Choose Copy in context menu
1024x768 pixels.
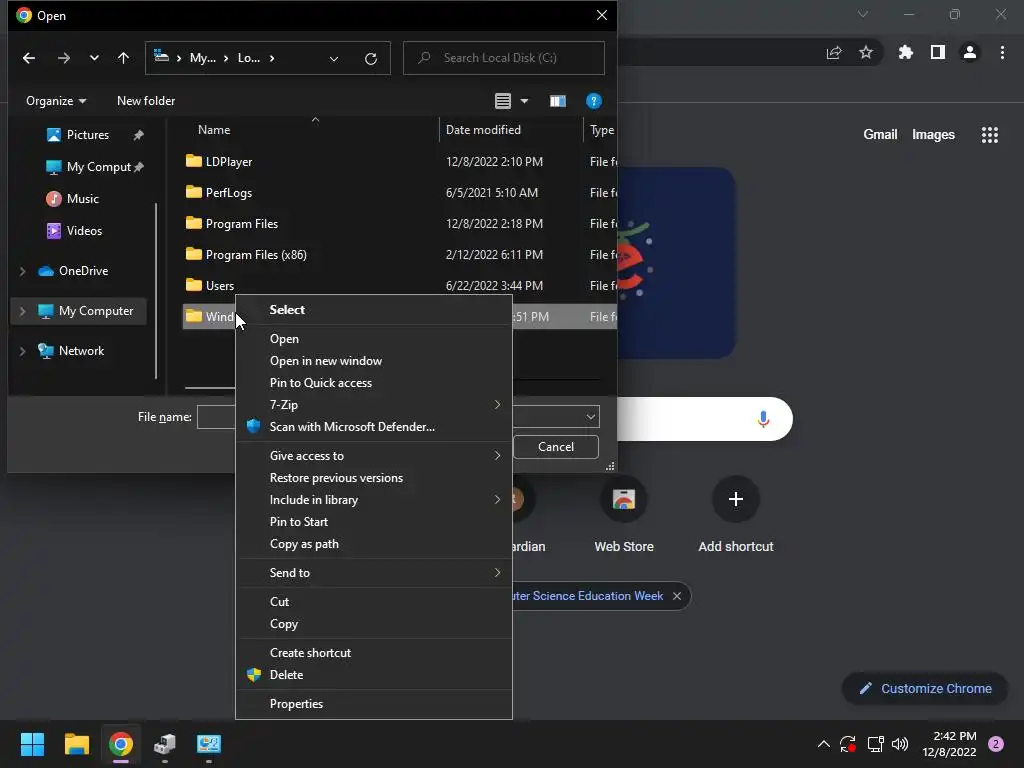pos(374,624)
